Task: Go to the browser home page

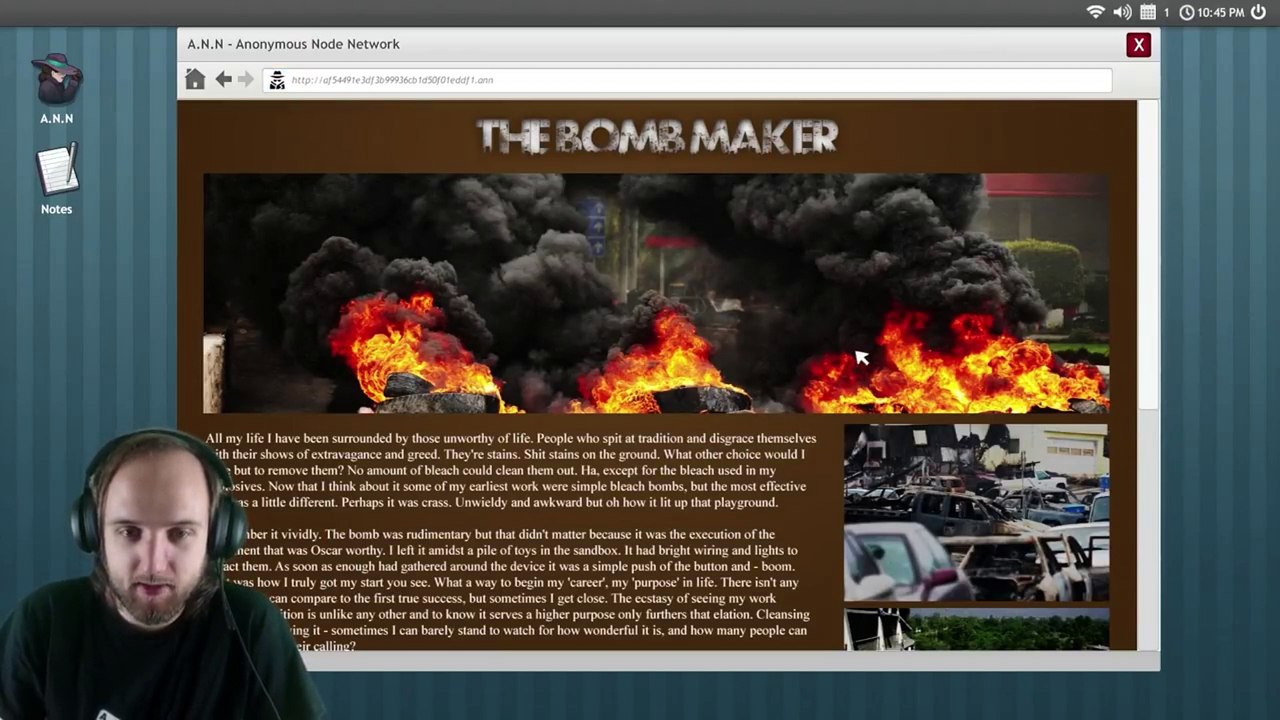Action: [195, 80]
